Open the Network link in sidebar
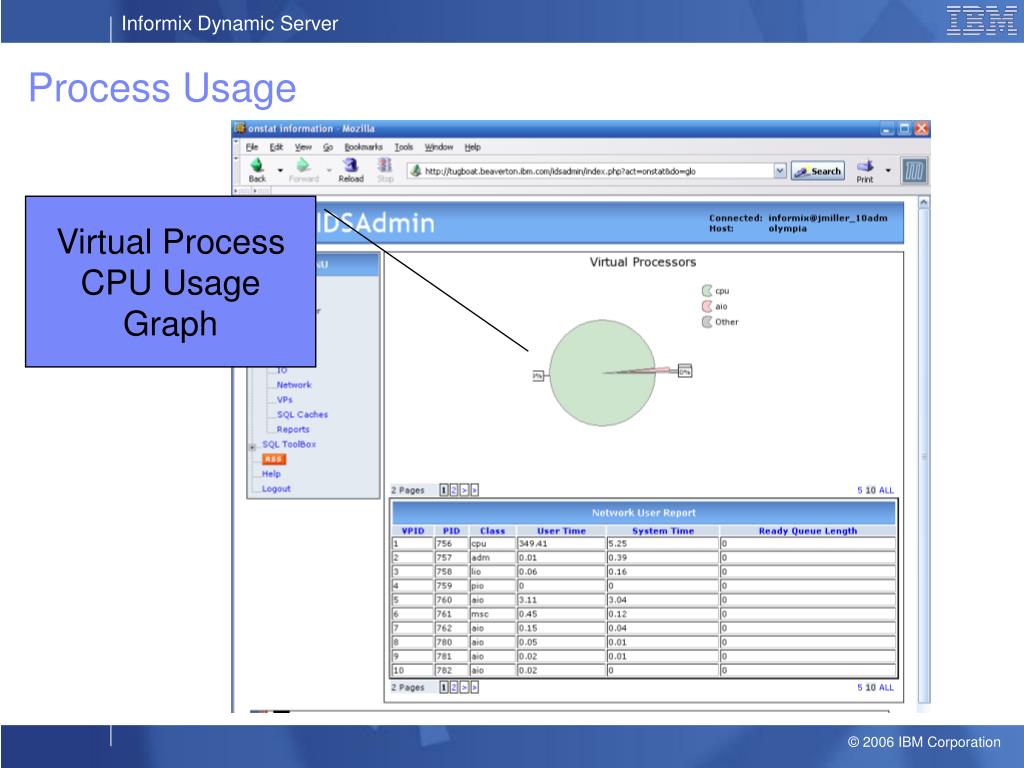The width and height of the screenshot is (1024, 768). coord(294,385)
